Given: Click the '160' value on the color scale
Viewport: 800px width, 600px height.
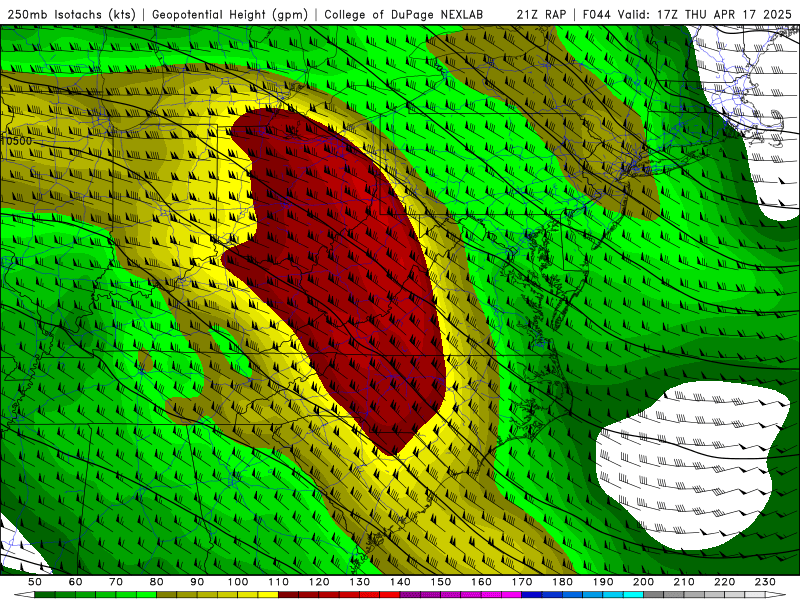Looking at the screenshot, I should point(481,582).
